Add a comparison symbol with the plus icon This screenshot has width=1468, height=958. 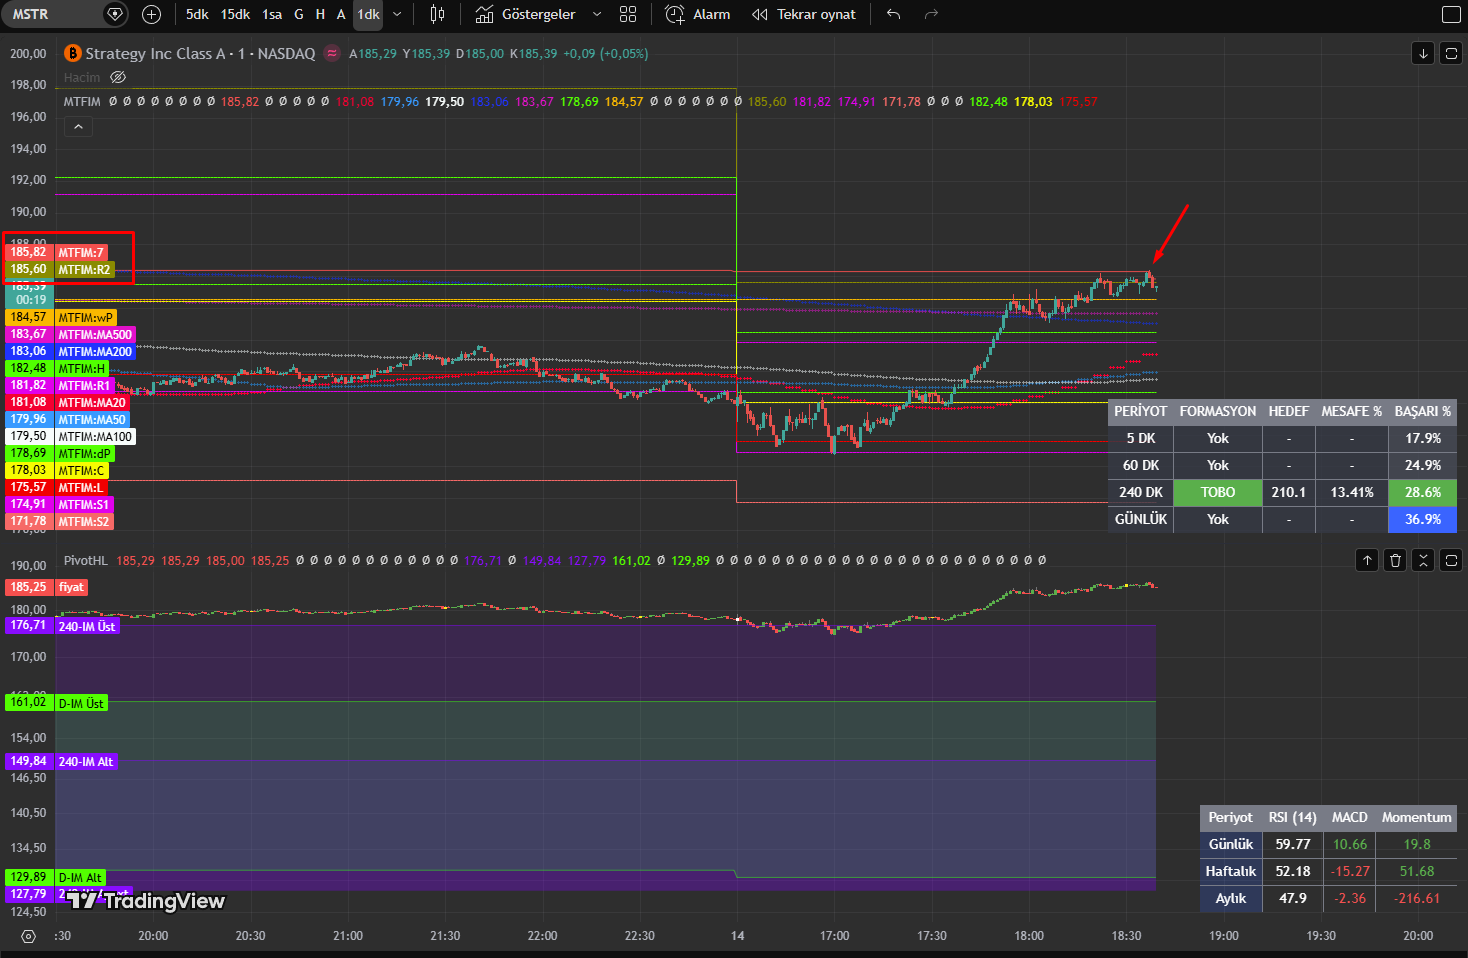[151, 14]
